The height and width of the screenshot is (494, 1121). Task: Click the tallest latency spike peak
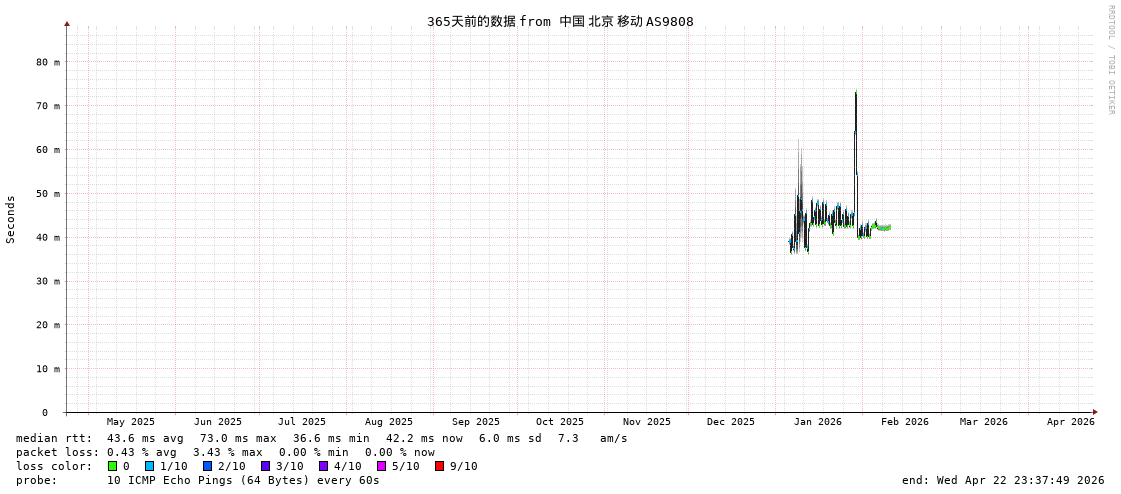(x=855, y=93)
